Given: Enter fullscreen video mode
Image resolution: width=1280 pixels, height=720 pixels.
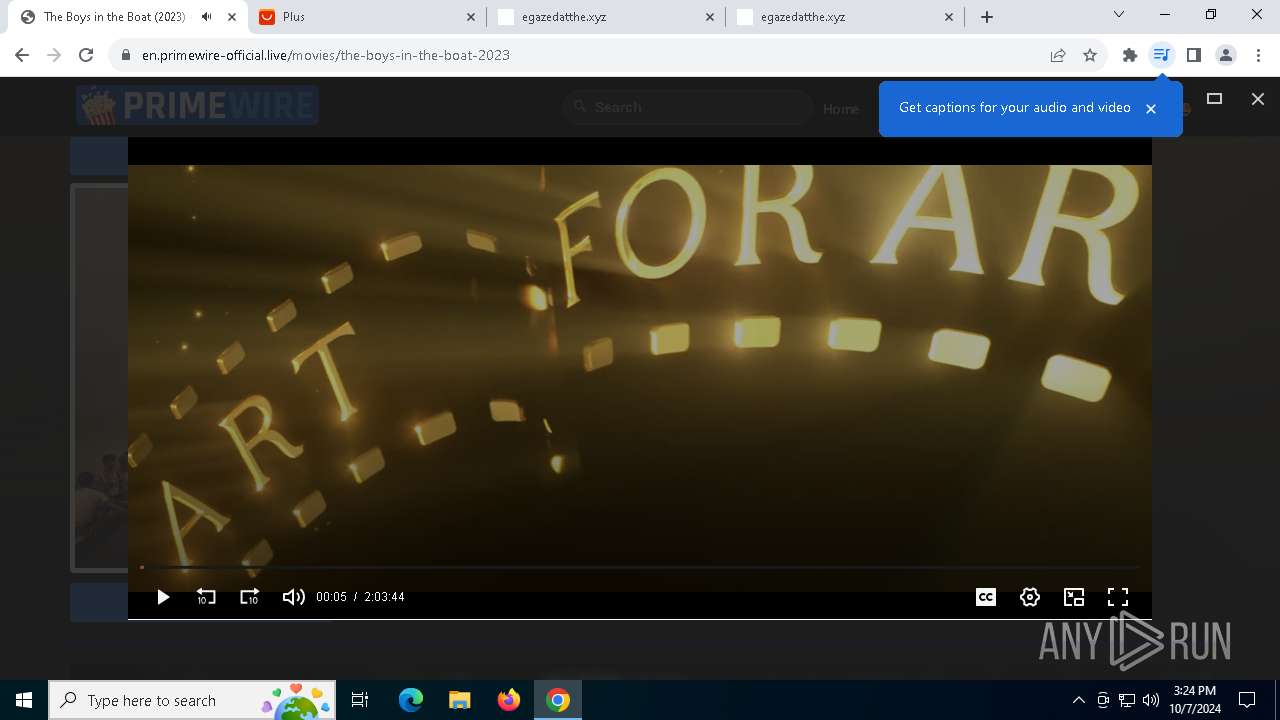Looking at the screenshot, I should click(x=1118, y=597).
